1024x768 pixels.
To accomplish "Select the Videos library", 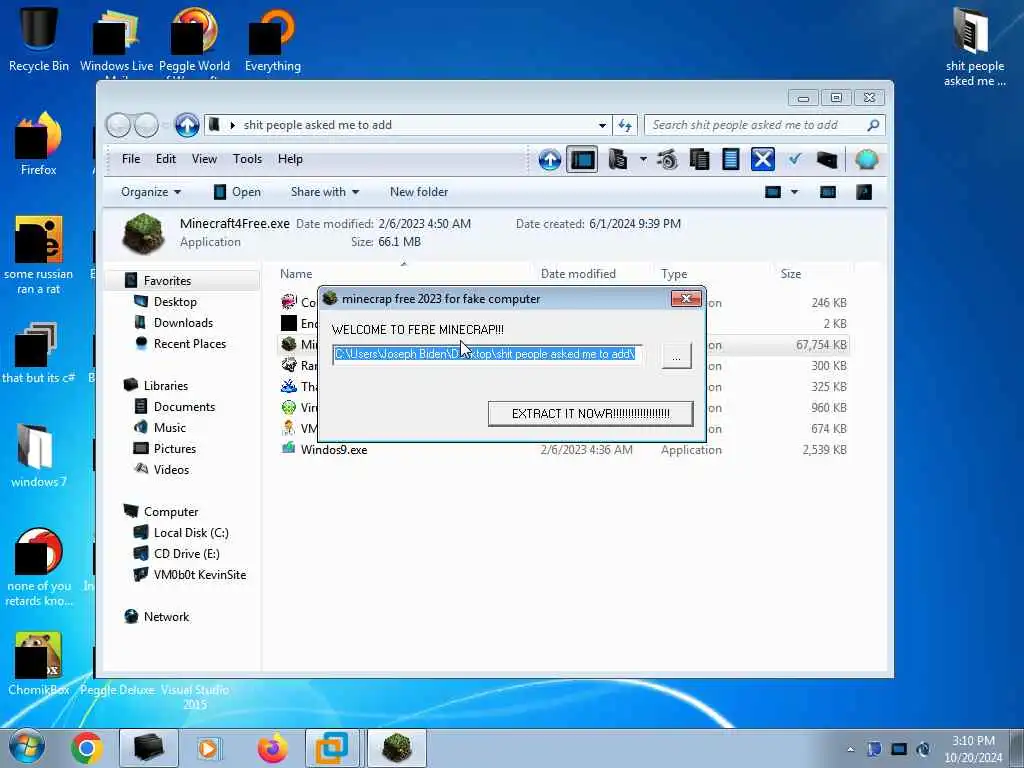I will pyautogui.click(x=171, y=470).
